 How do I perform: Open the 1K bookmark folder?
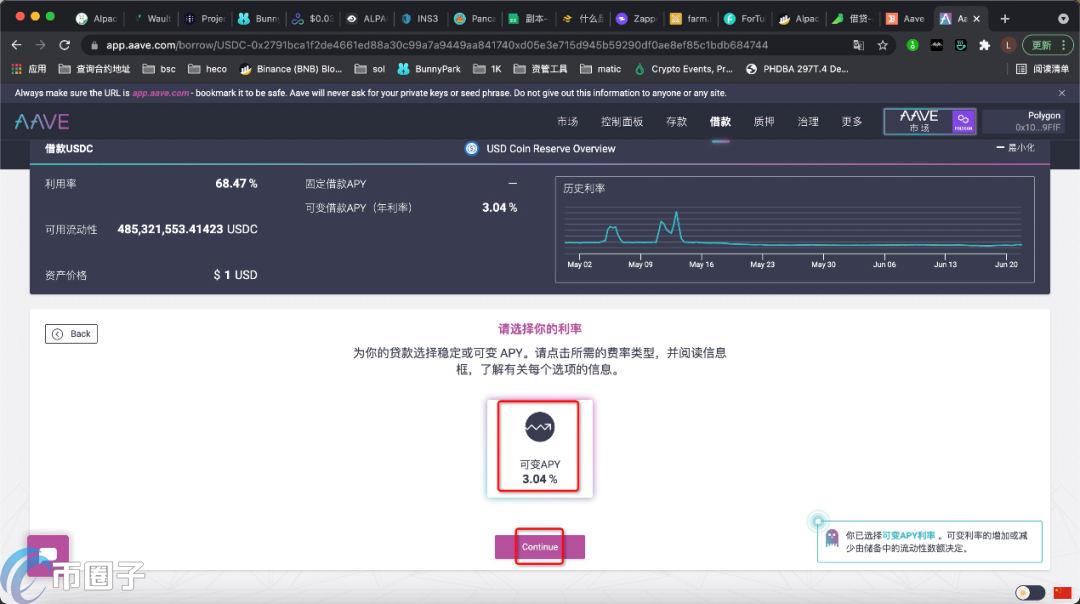point(488,69)
